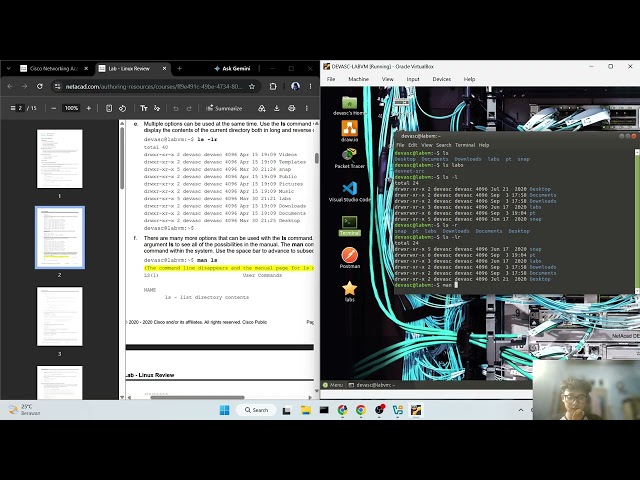The height and width of the screenshot is (480, 640).
Task: Zoom out using the minus button
Action: click(53, 108)
